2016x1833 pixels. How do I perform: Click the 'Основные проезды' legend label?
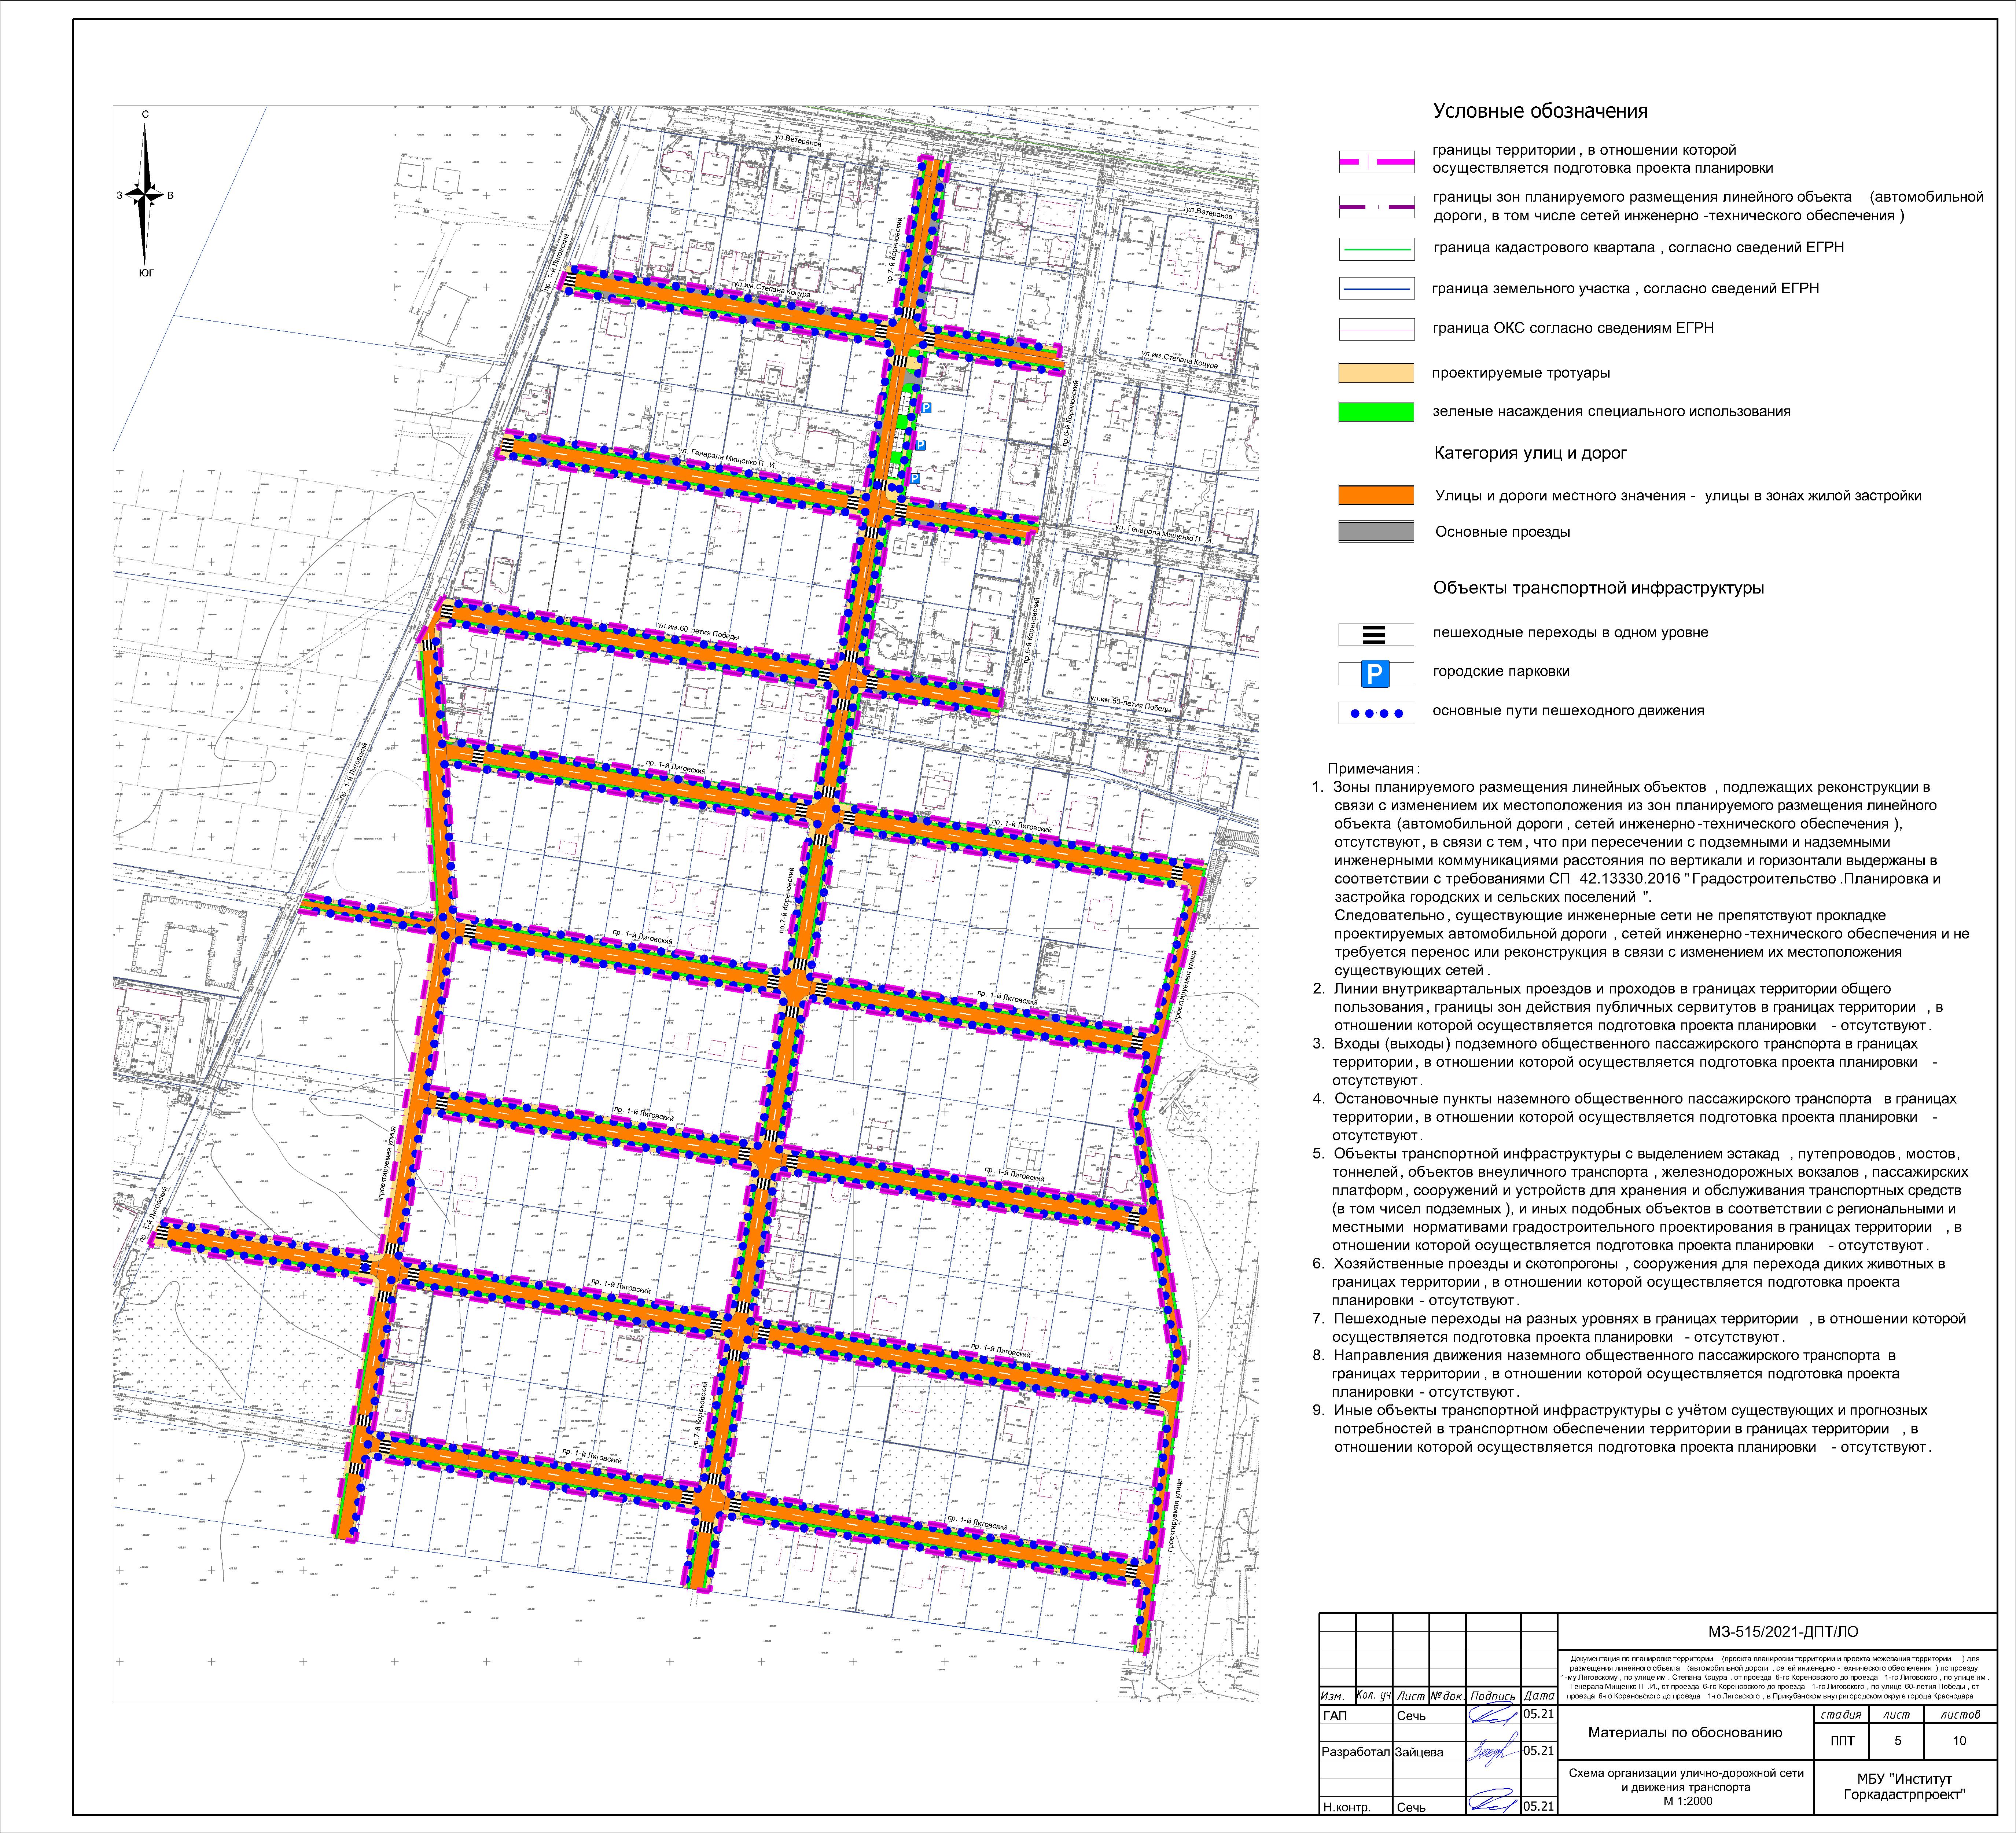(1502, 532)
